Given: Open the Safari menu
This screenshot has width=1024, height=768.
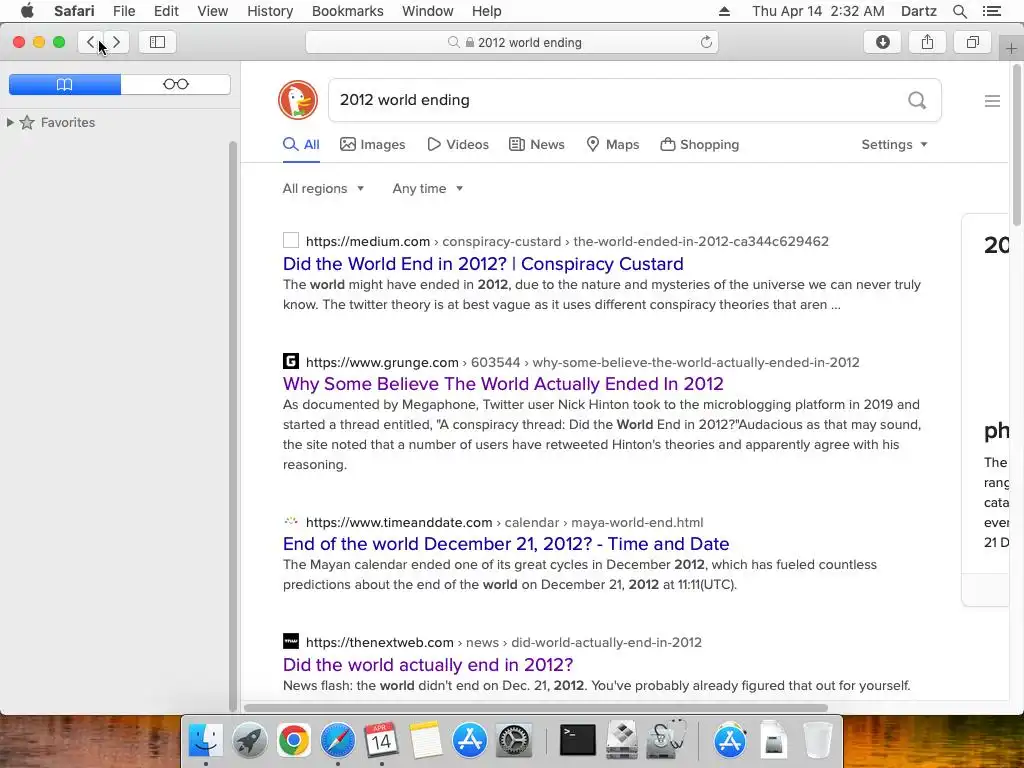Looking at the screenshot, I should point(74,11).
